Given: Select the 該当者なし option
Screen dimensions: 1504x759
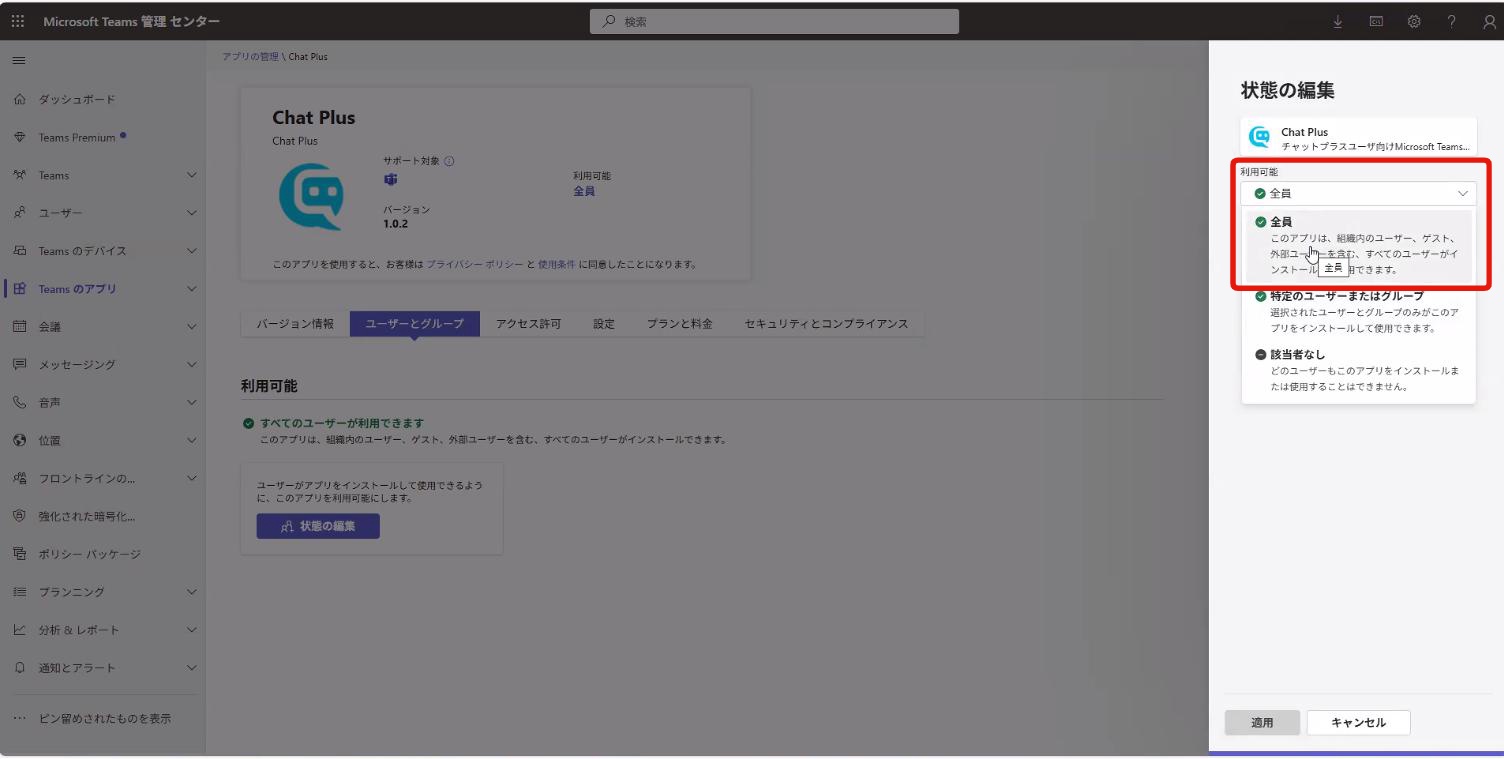Looking at the screenshot, I should (1358, 370).
